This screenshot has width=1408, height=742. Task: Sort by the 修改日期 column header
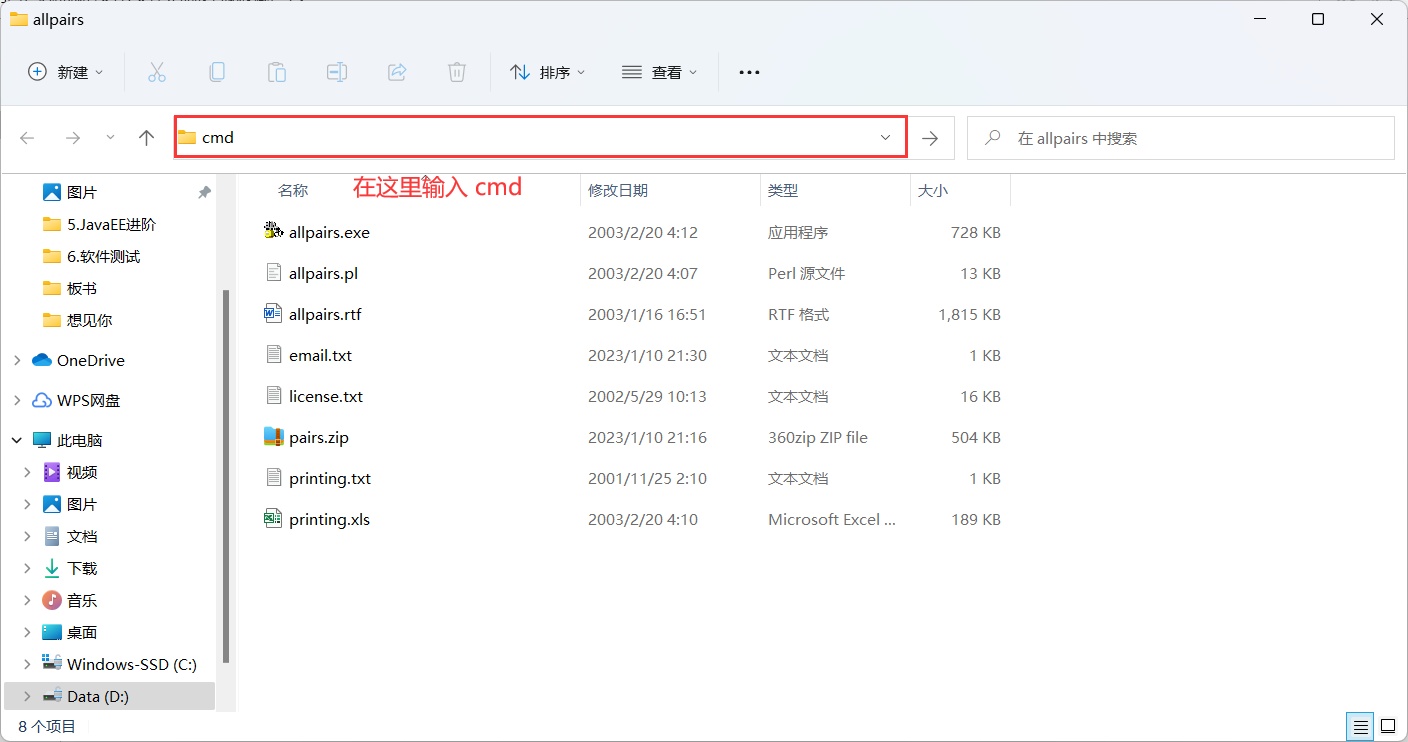coord(618,190)
